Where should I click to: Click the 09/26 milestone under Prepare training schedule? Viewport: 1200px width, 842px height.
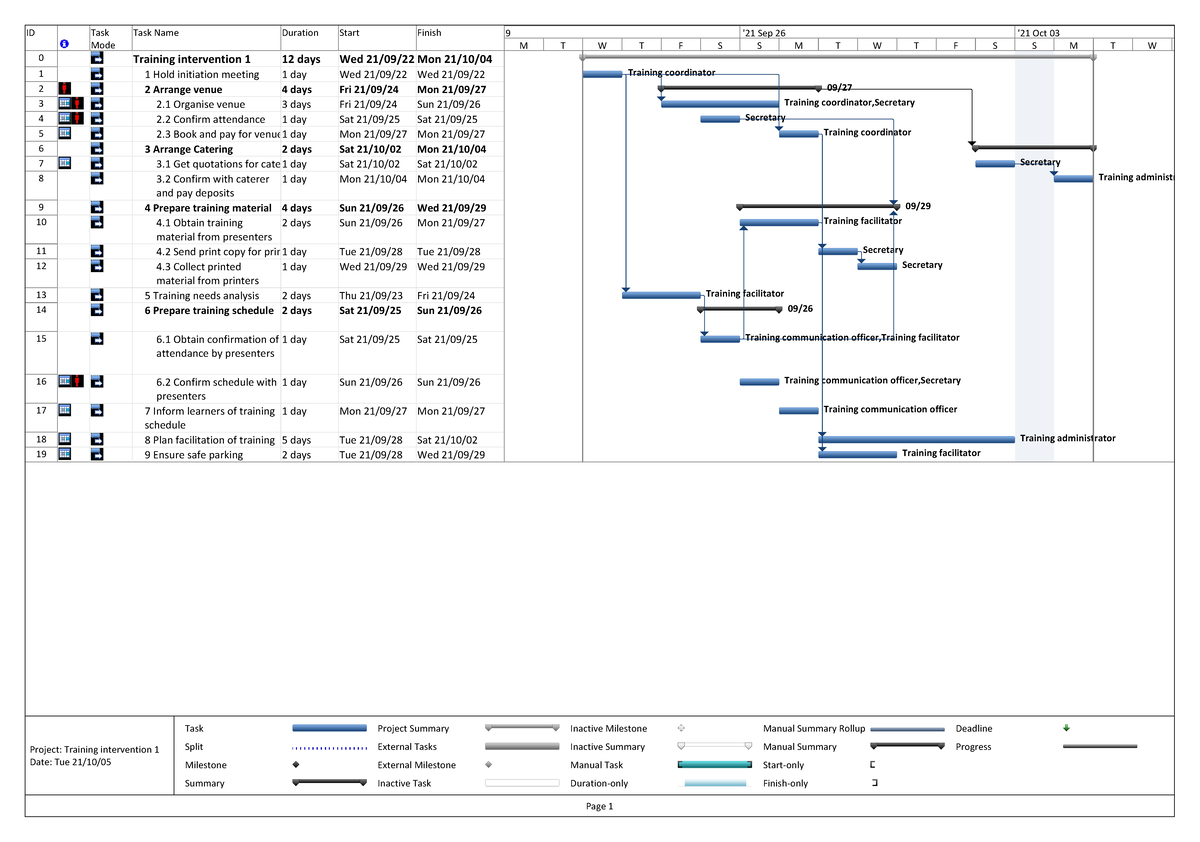[x=778, y=308]
